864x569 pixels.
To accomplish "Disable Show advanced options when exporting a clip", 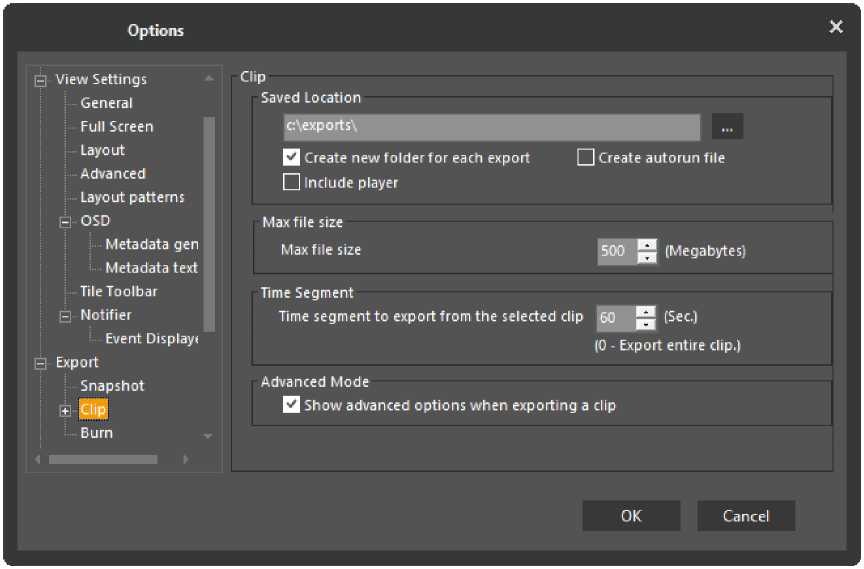I will point(292,405).
